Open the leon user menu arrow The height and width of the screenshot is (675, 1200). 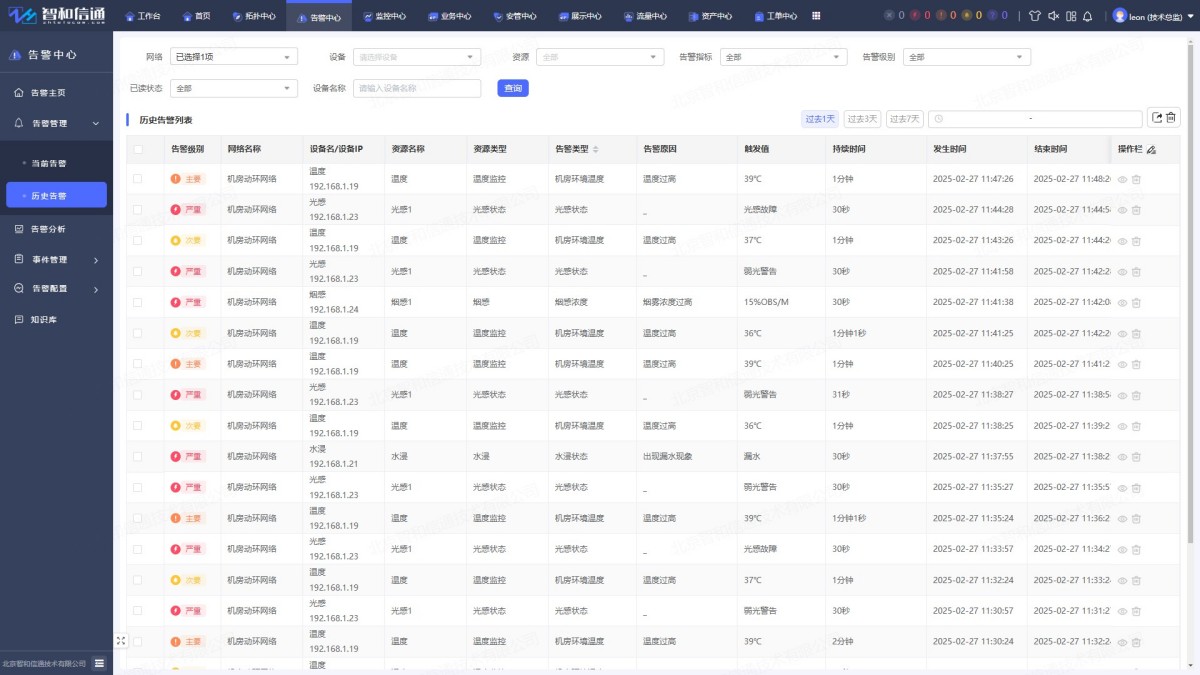pos(1190,17)
